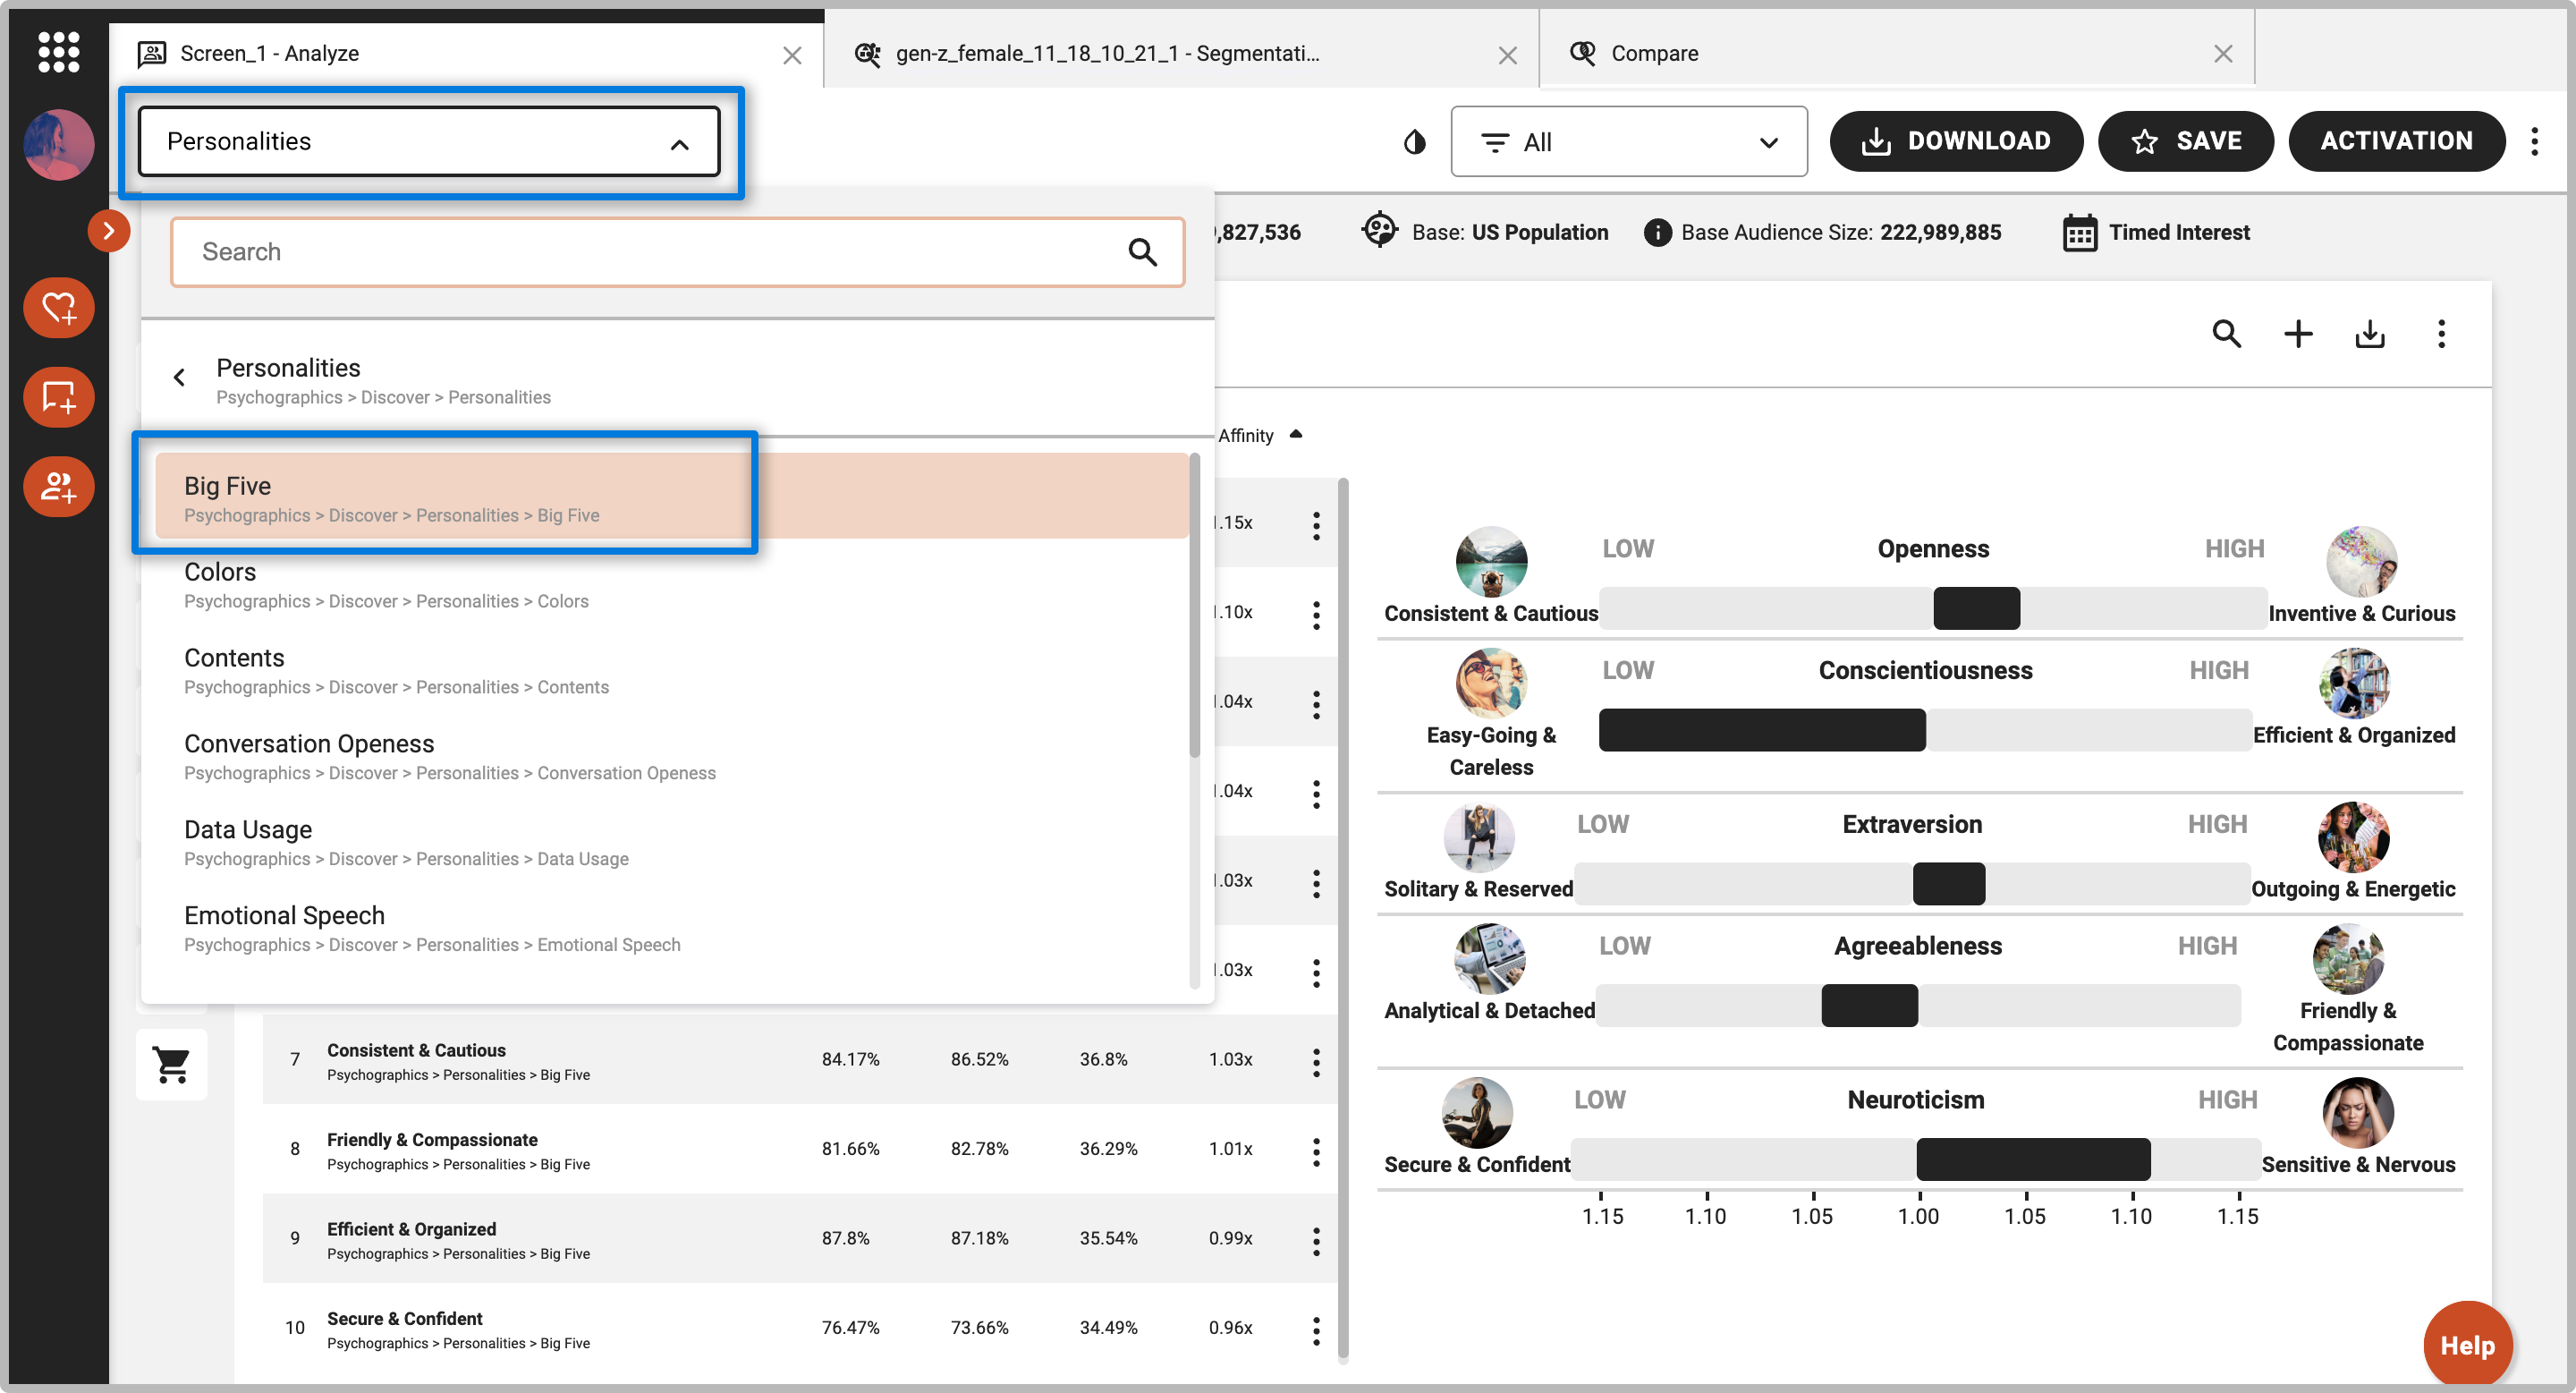Click the chart panel download icon
The image size is (2576, 1393).
pyautogui.click(x=2369, y=334)
